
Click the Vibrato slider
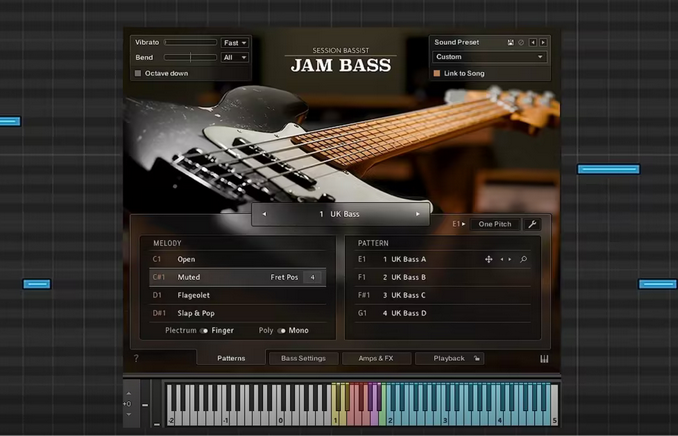tap(190, 42)
